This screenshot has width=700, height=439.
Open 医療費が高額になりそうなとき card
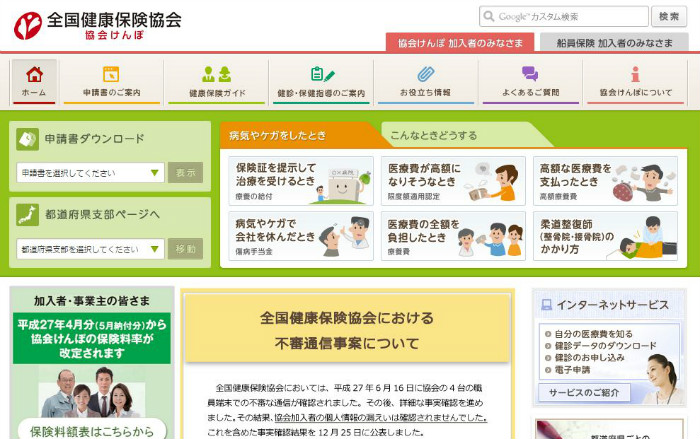pos(453,181)
